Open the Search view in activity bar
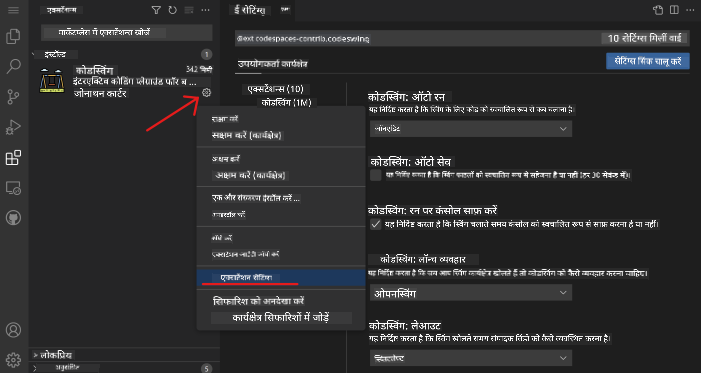This screenshot has height=373, width=701. coord(13,67)
